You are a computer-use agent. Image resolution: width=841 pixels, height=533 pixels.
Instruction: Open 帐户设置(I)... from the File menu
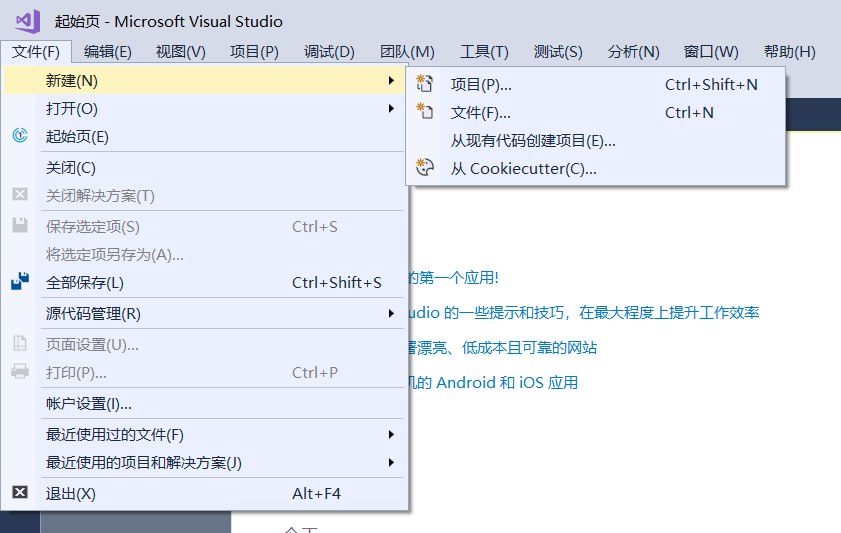(x=204, y=404)
